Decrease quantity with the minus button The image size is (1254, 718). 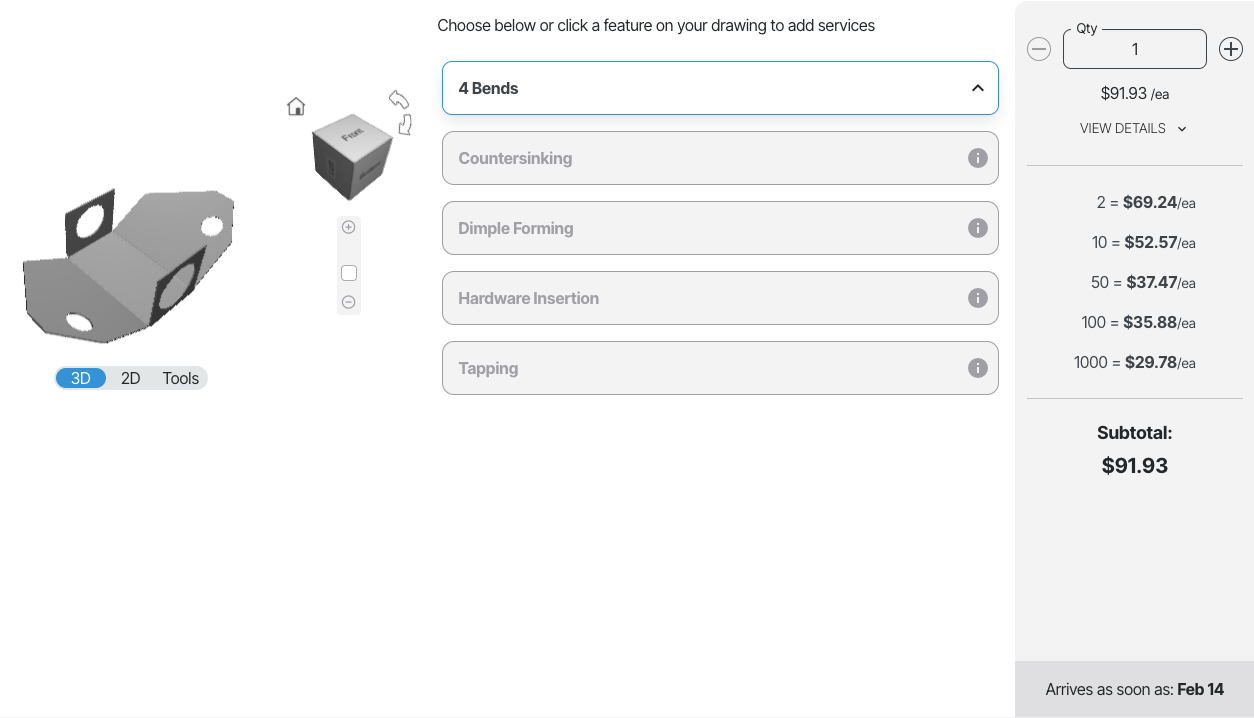1039,49
